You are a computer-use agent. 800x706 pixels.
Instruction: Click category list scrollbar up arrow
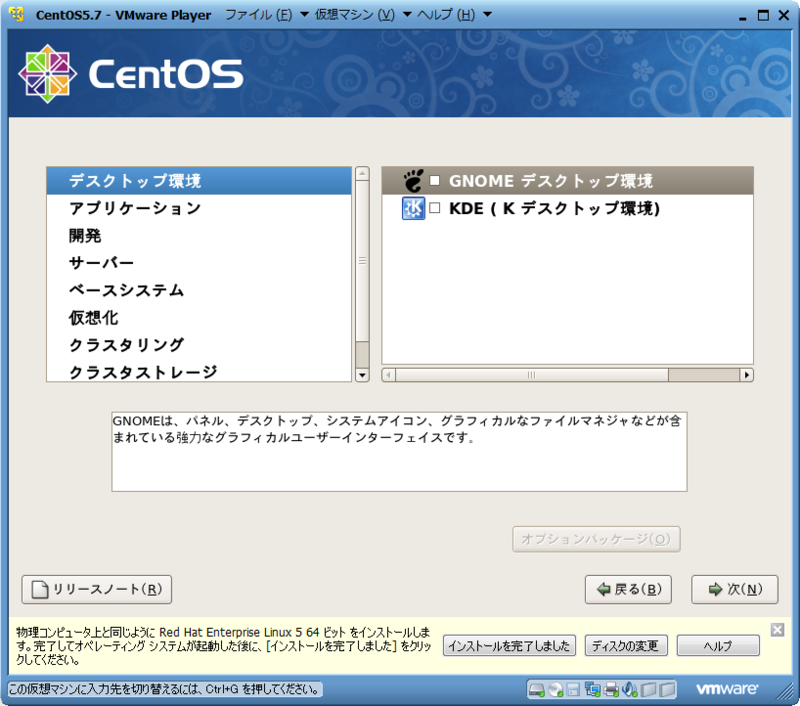click(362, 173)
